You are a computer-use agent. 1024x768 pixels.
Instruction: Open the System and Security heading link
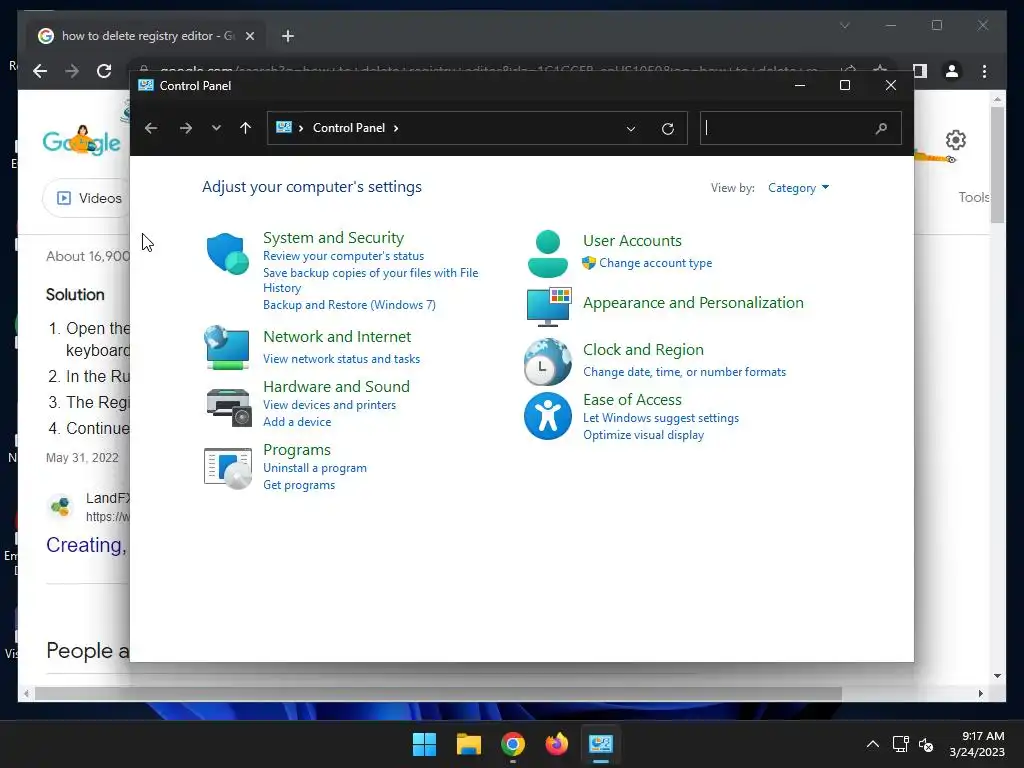pos(333,238)
